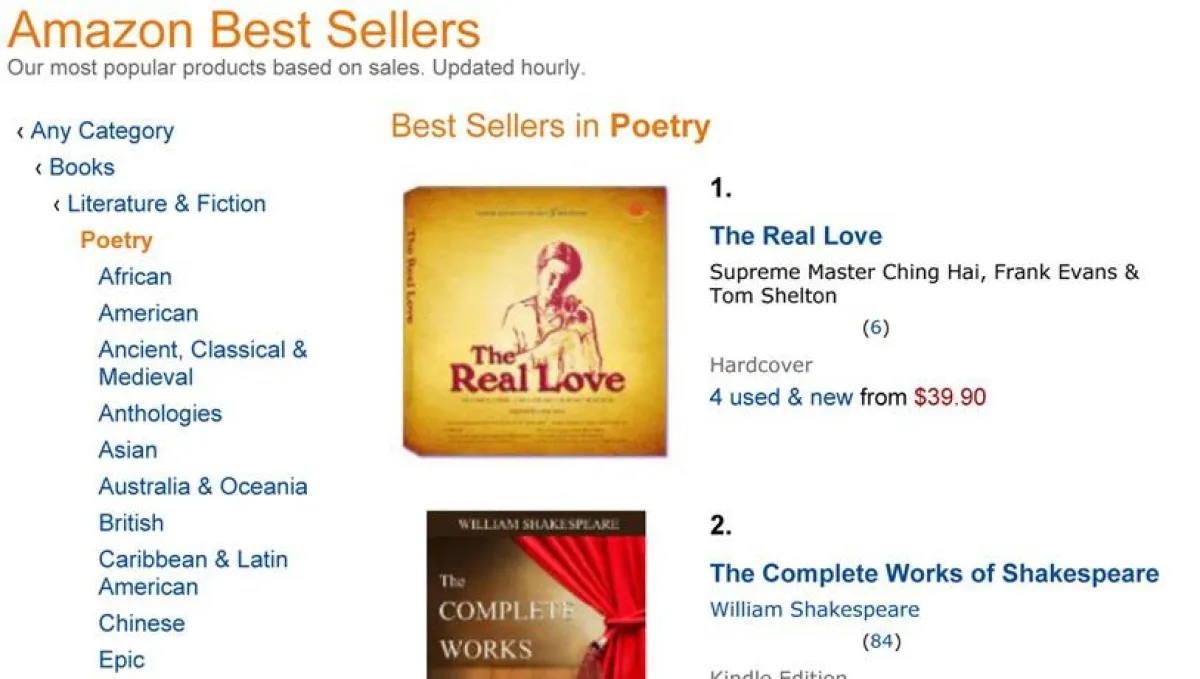The height and width of the screenshot is (679, 1200).
Task: Select the Asian poetry subcategory
Action: (127, 450)
